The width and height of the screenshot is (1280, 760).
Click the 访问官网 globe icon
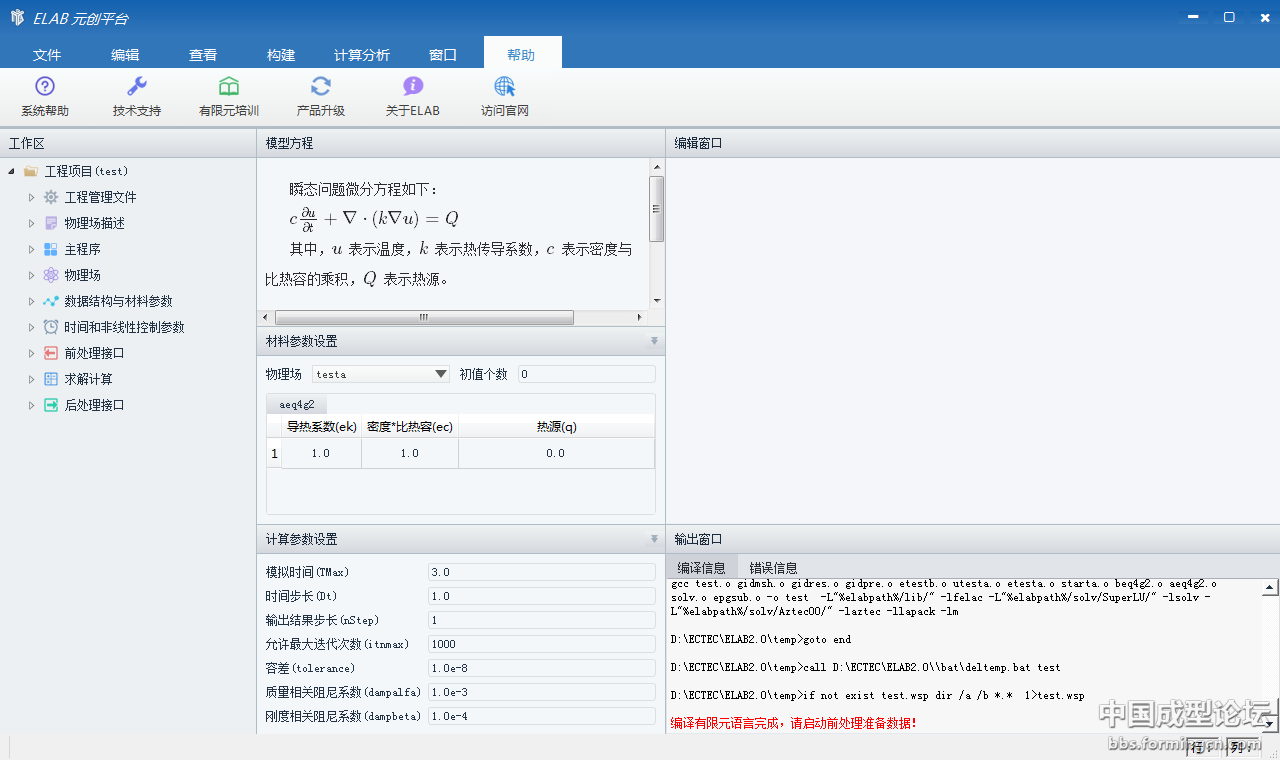(505, 87)
